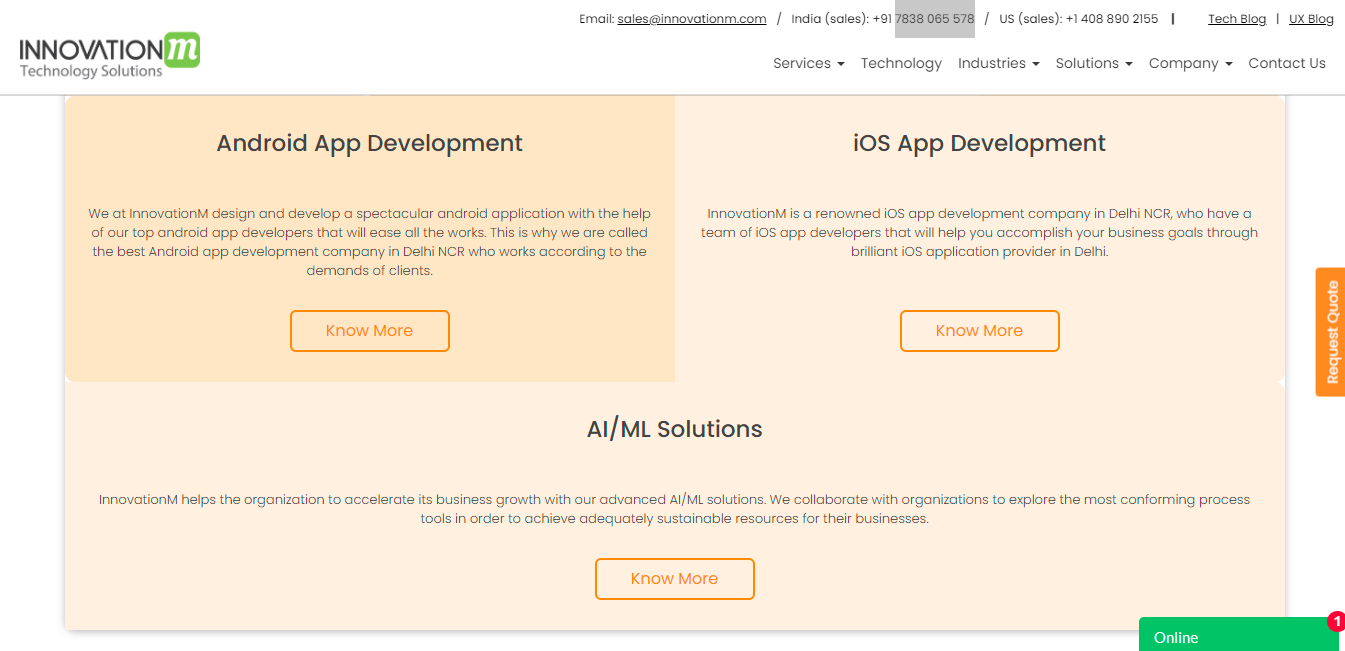Select the Technology menu item
The width and height of the screenshot is (1345, 651).
point(901,63)
